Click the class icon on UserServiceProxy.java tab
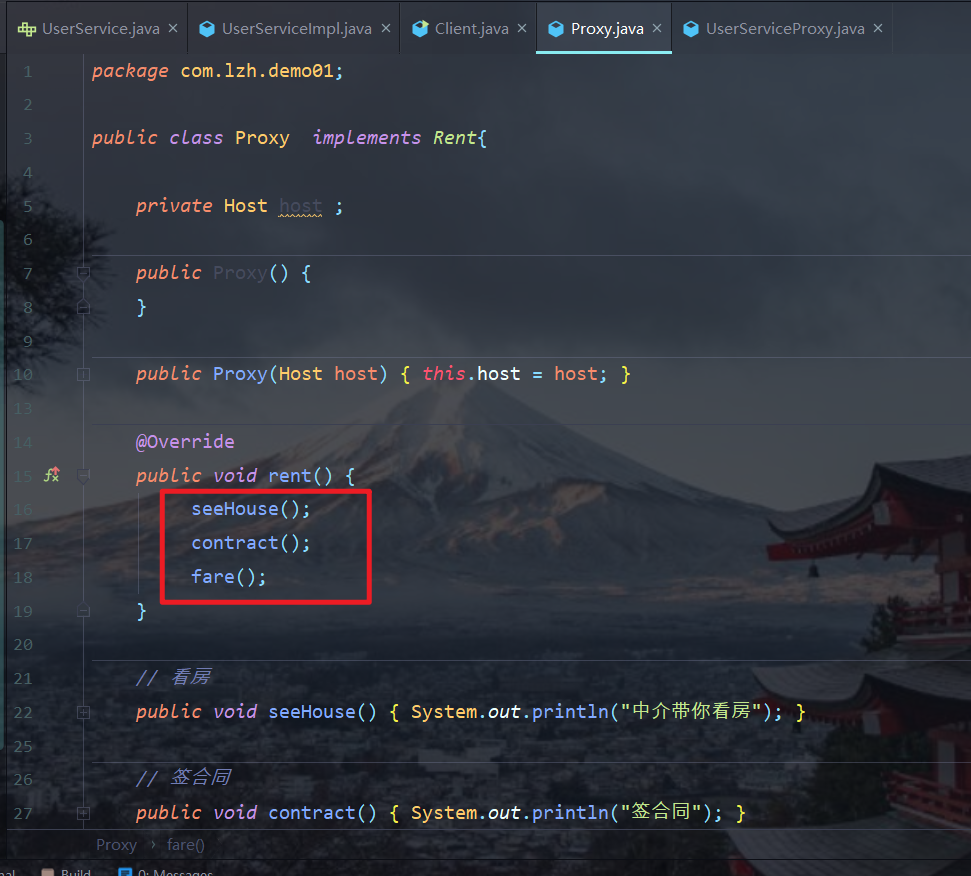Image resolution: width=971 pixels, height=876 pixels. [x=691, y=29]
